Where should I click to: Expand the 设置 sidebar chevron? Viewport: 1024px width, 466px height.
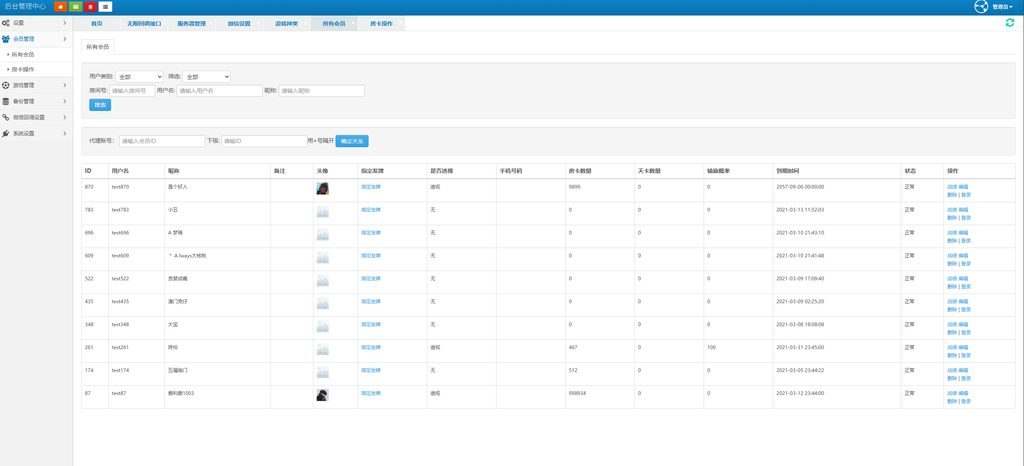(x=65, y=23)
